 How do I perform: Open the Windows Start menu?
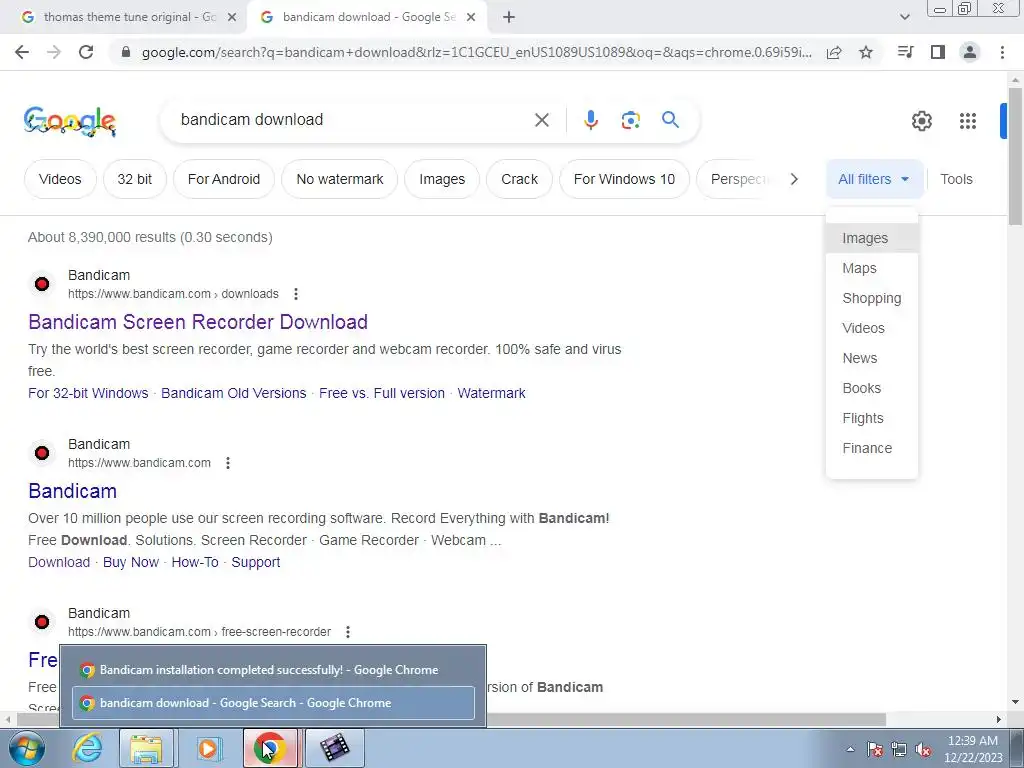pyautogui.click(x=25, y=748)
